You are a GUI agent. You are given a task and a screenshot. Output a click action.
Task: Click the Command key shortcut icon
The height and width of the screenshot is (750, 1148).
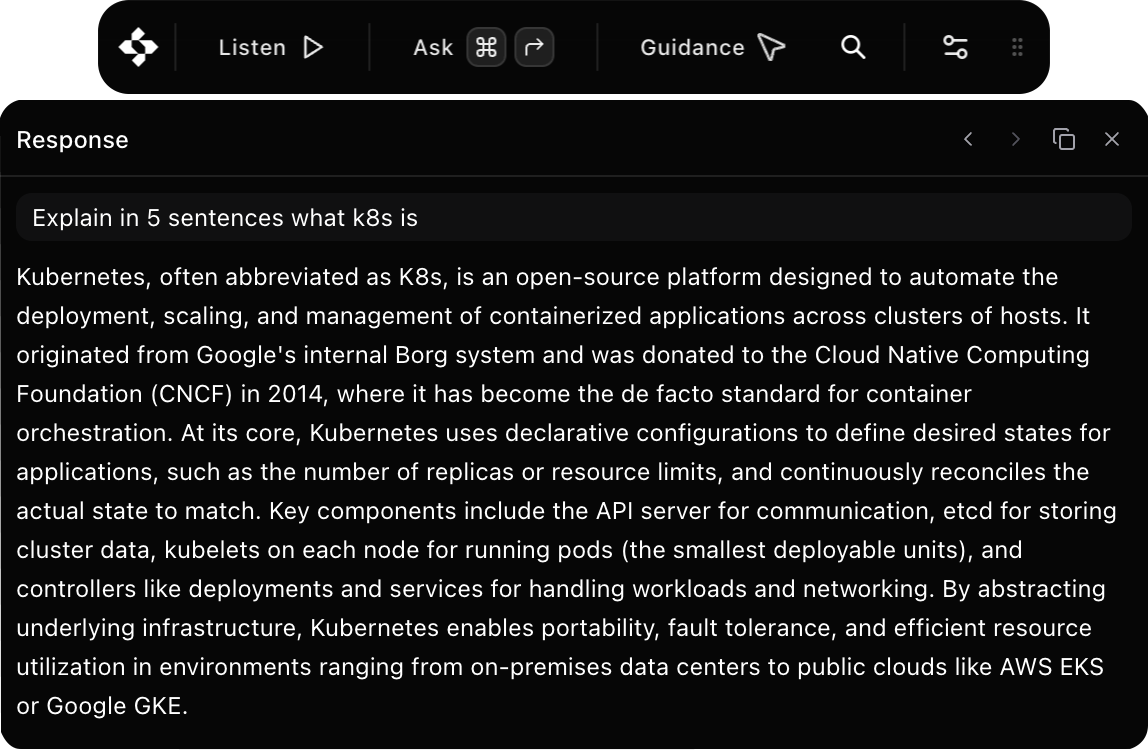tap(486, 47)
